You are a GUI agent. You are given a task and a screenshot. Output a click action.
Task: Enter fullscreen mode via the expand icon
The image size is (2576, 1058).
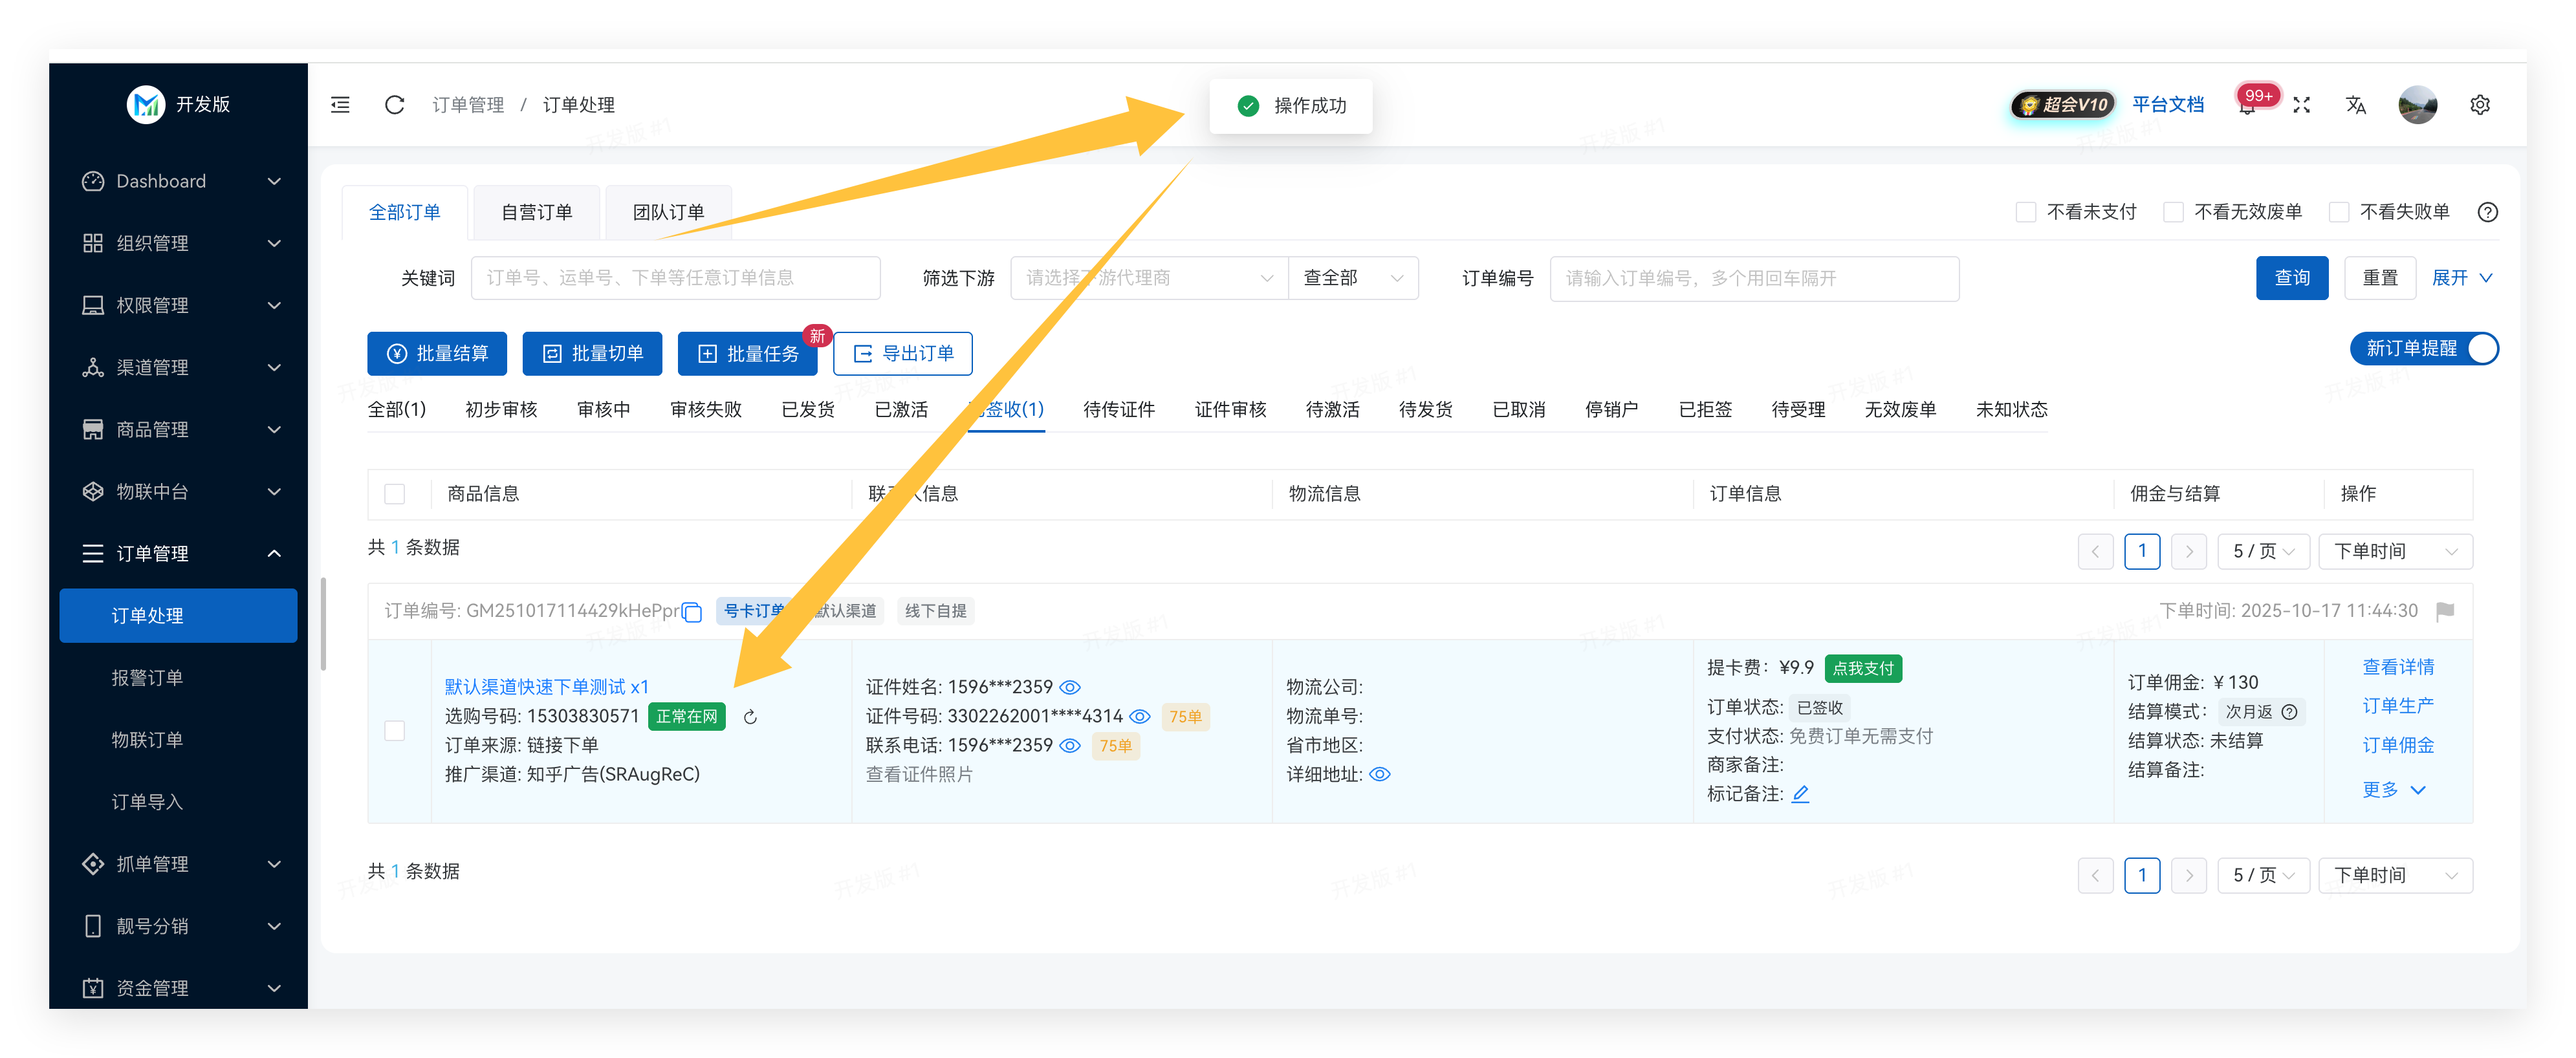(2301, 105)
